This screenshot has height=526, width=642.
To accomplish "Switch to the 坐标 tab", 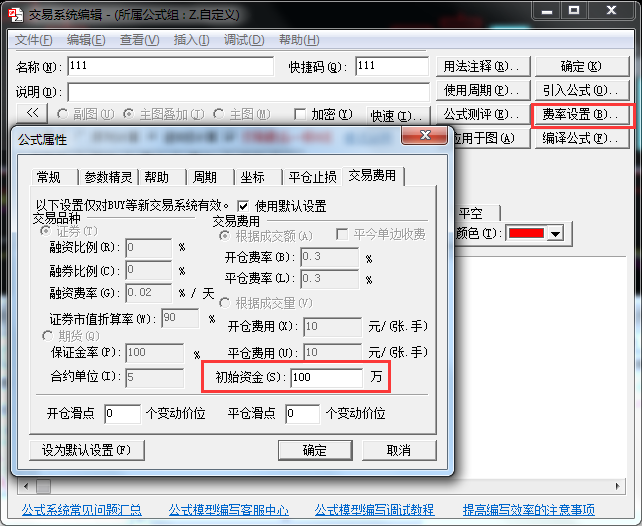I will (258, 177).
